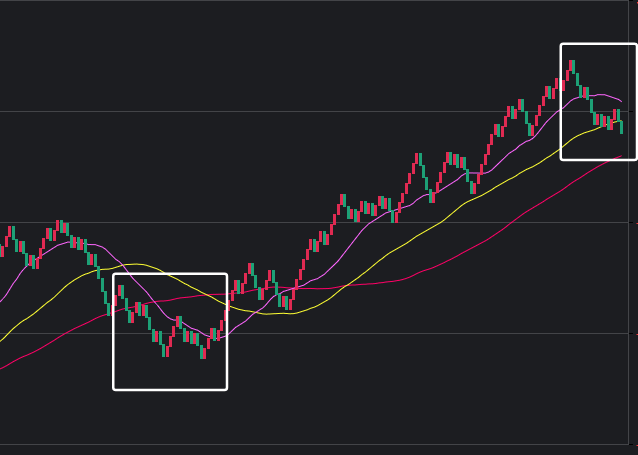Viewport: 638px width, 455px height.
Task: Click the last green candle at the right edge
Action: pos(621,125)
